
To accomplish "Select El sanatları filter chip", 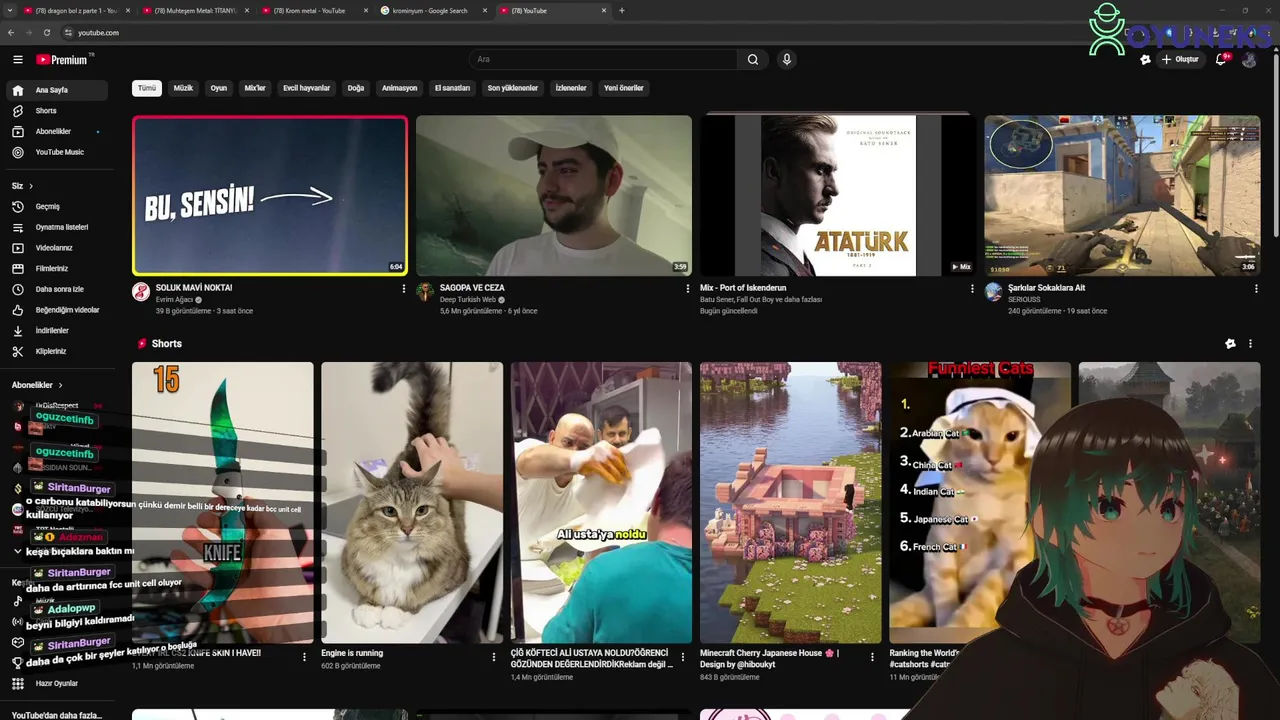I will 452,88.
